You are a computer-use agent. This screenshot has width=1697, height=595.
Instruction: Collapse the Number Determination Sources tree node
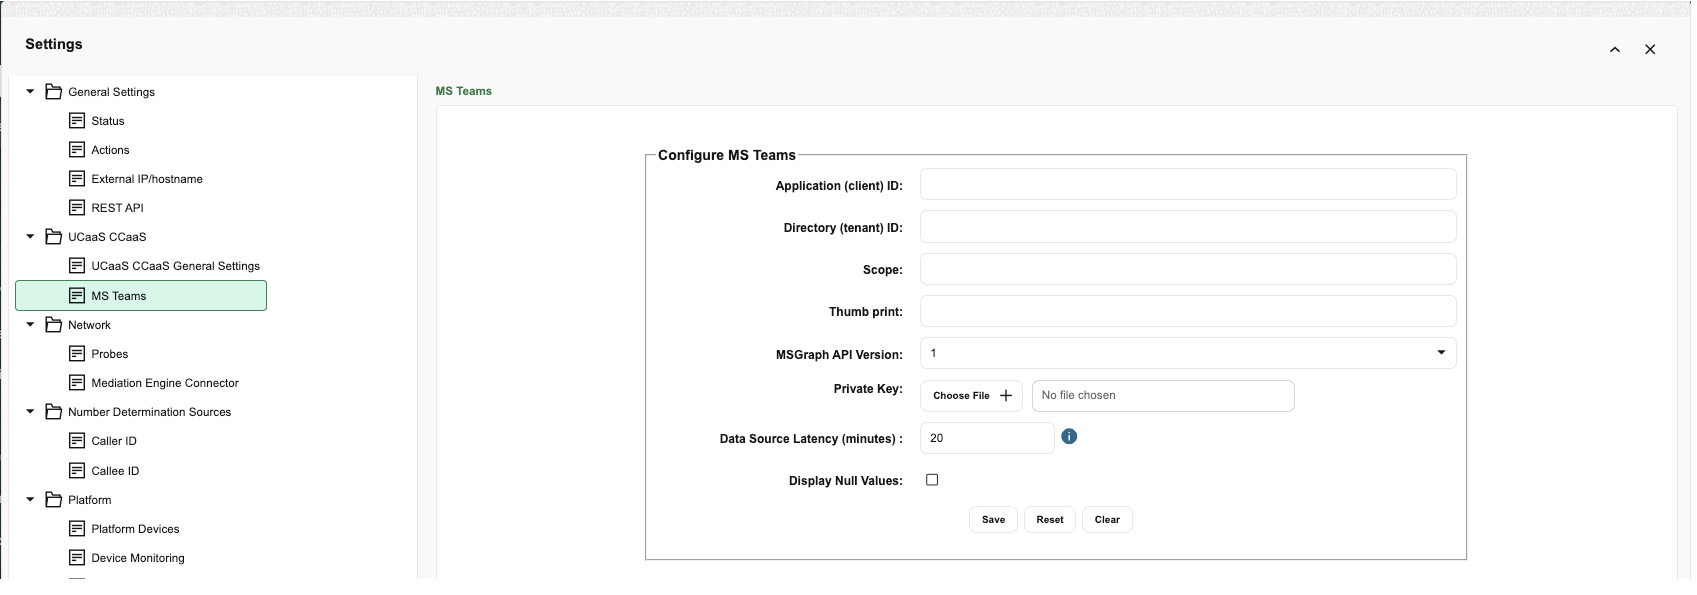[30, 411]
